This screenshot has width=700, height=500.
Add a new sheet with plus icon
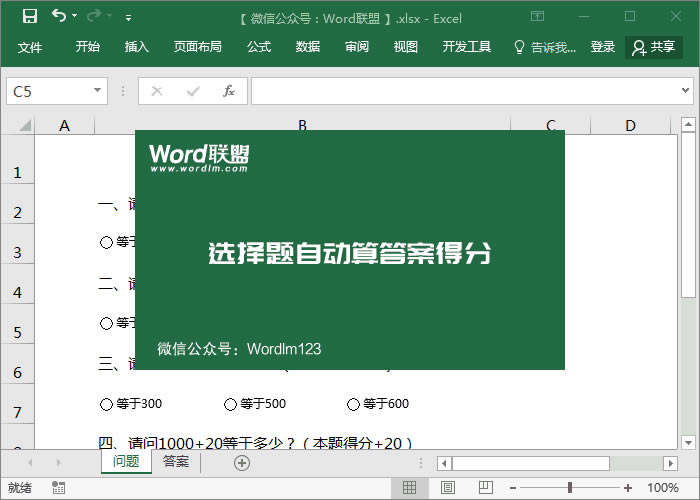(241, 462)
